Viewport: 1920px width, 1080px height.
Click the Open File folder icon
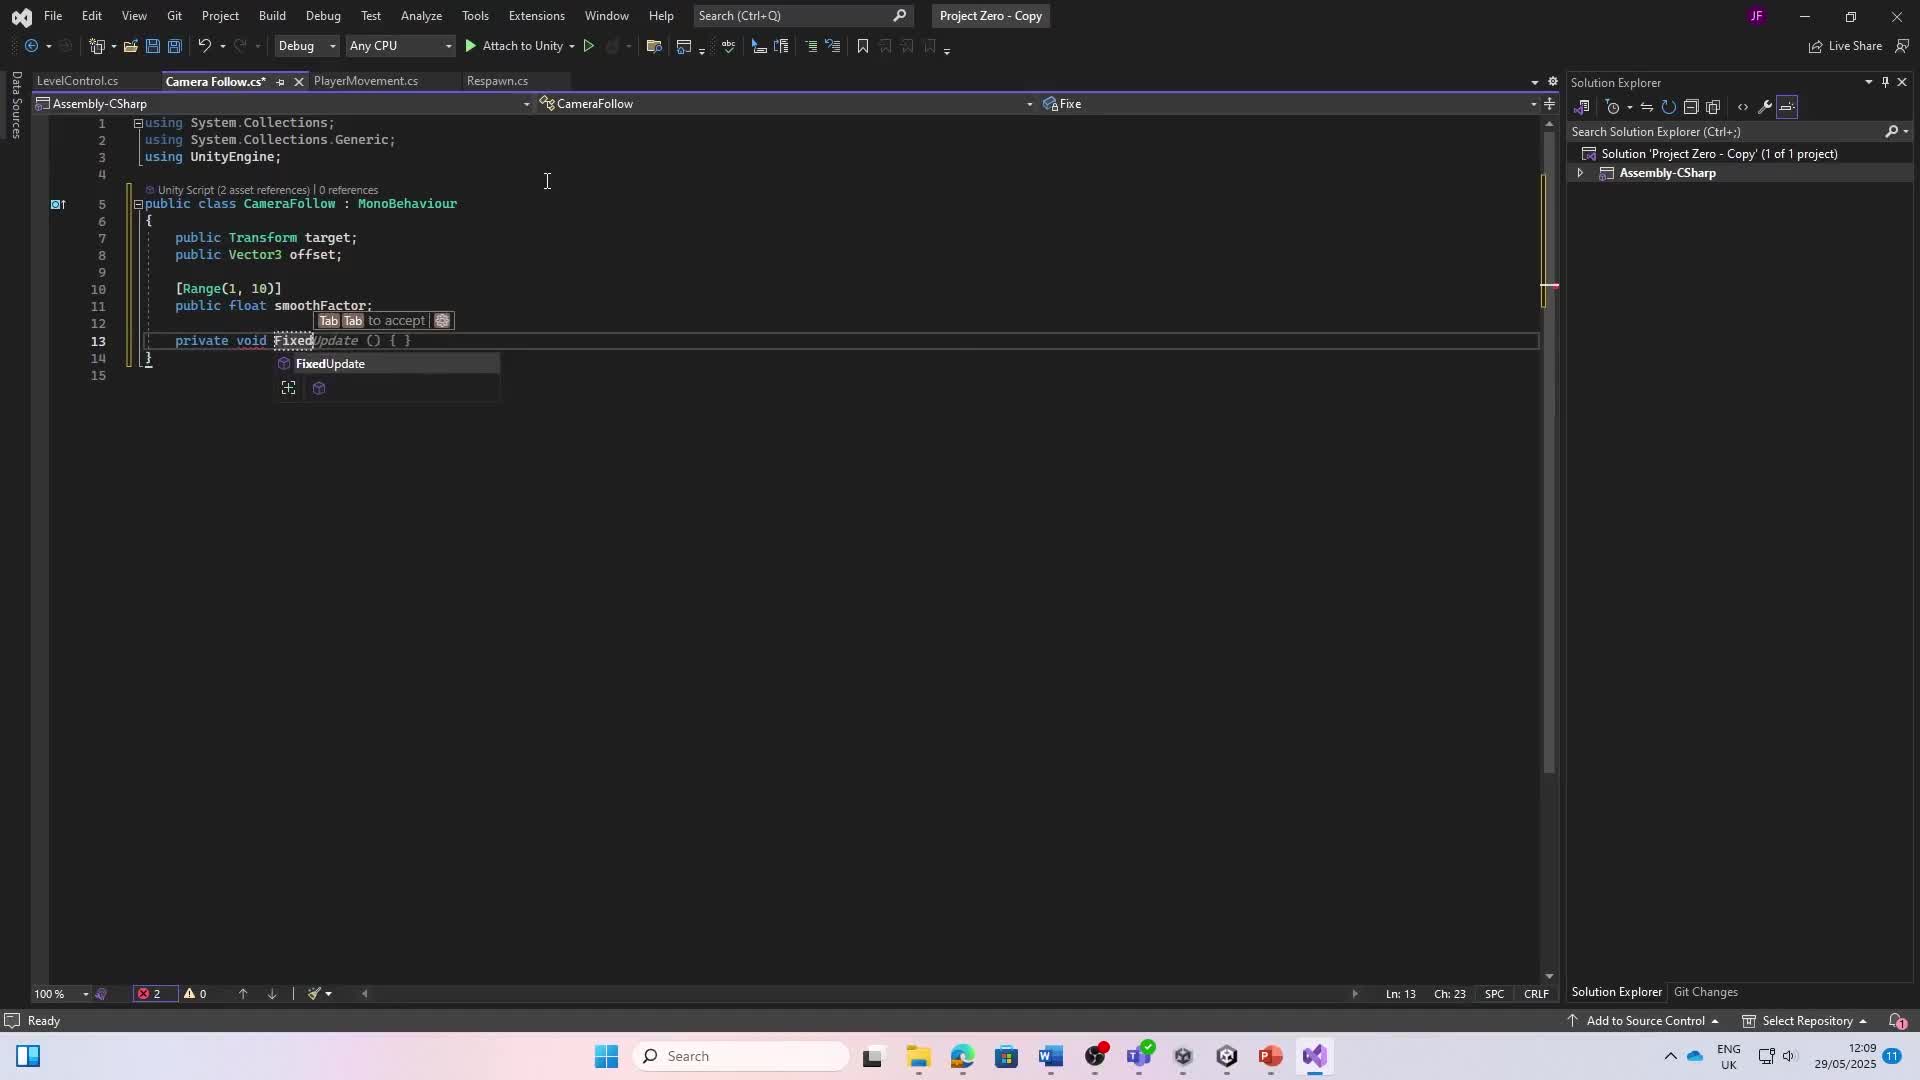pyautogui.click(x=130, y=46)
